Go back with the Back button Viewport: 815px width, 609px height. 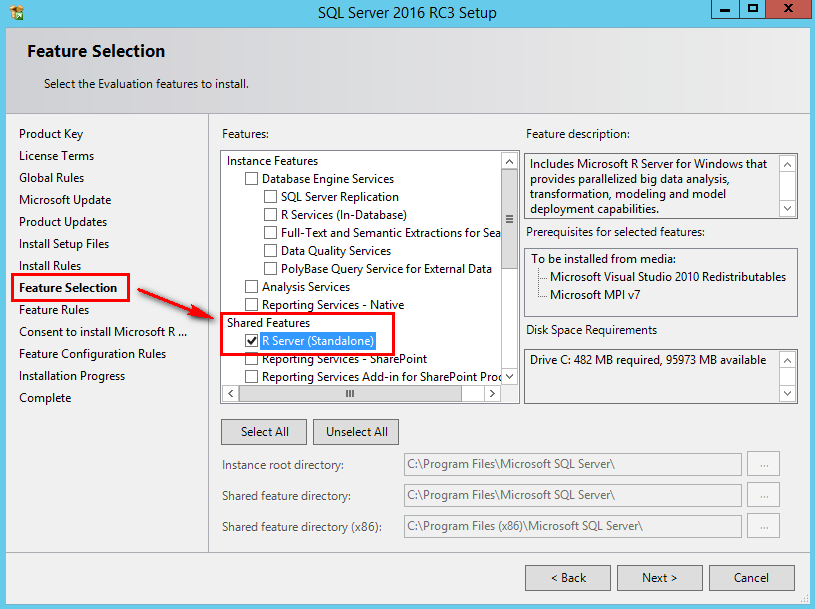[x=568, y=578]
